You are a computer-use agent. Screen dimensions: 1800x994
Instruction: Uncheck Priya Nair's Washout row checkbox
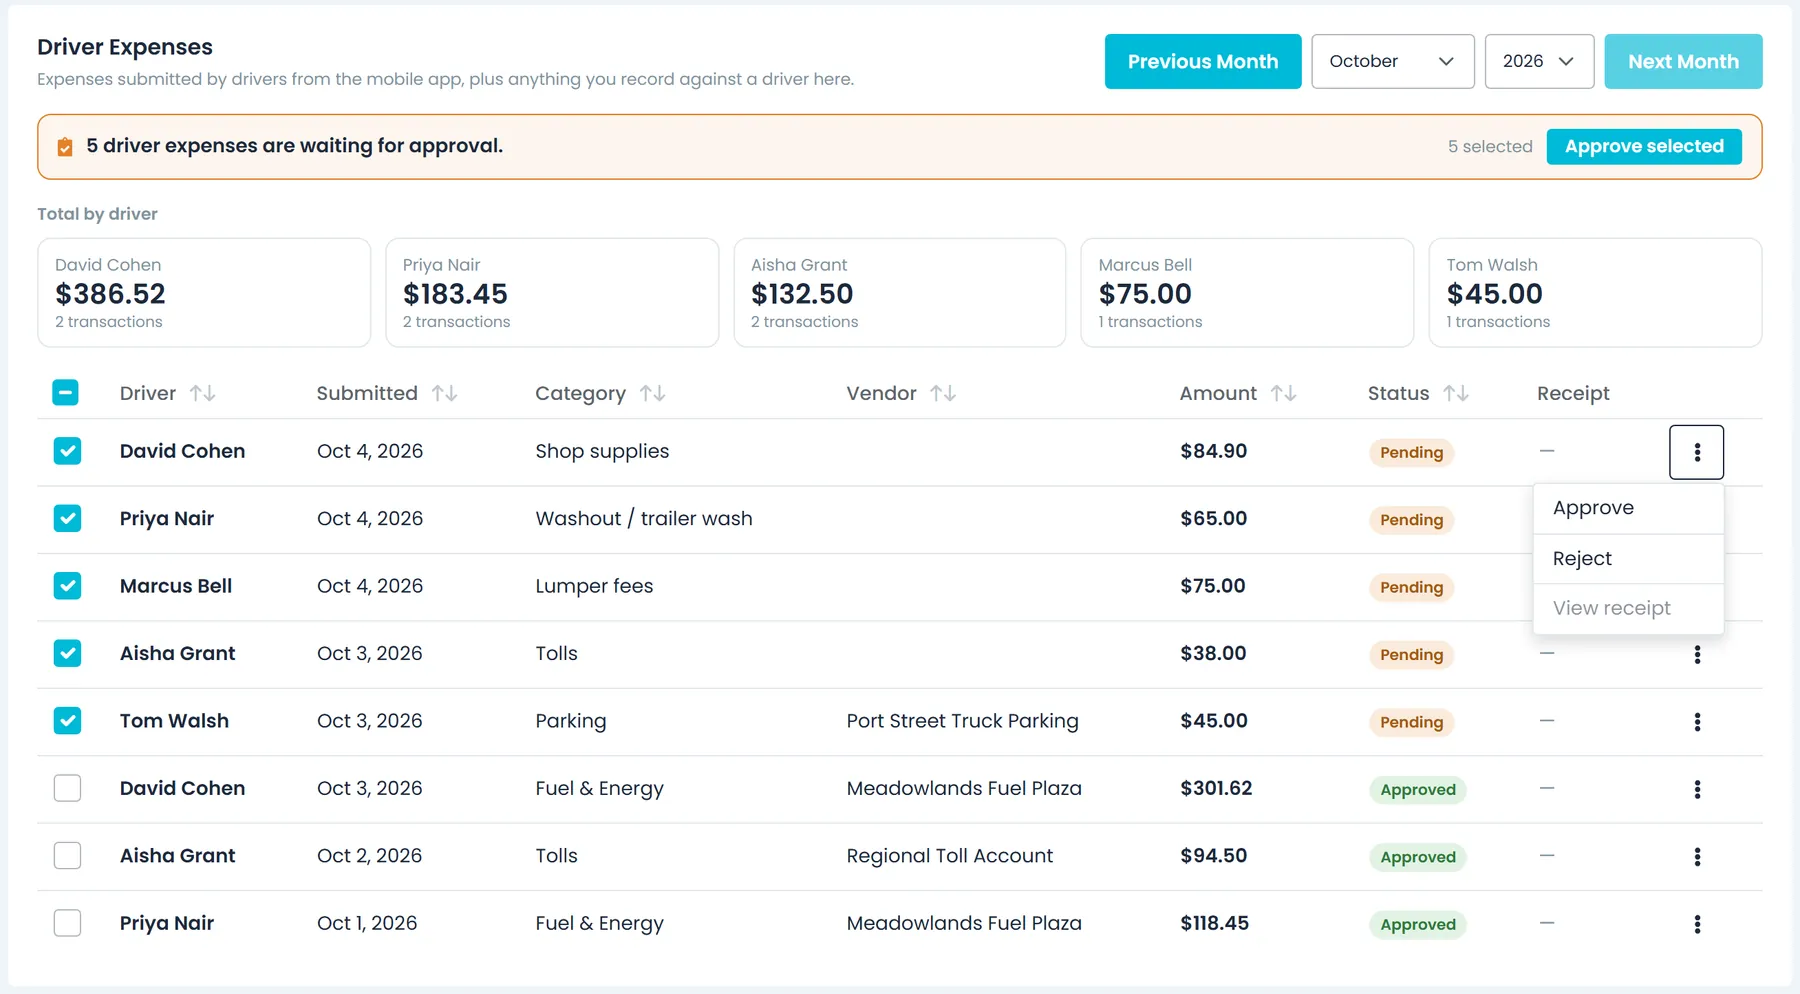pyautogui.click(x=67, y=518)
